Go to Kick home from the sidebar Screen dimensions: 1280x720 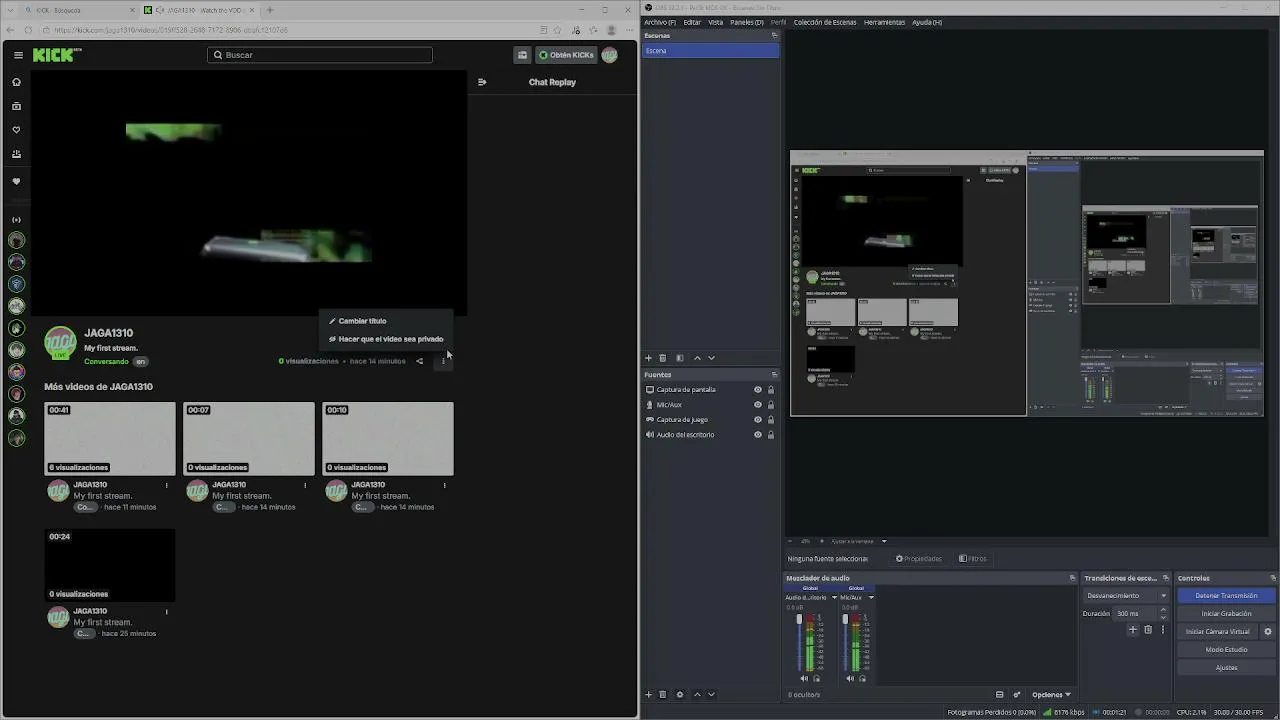[x=16, y=82]
